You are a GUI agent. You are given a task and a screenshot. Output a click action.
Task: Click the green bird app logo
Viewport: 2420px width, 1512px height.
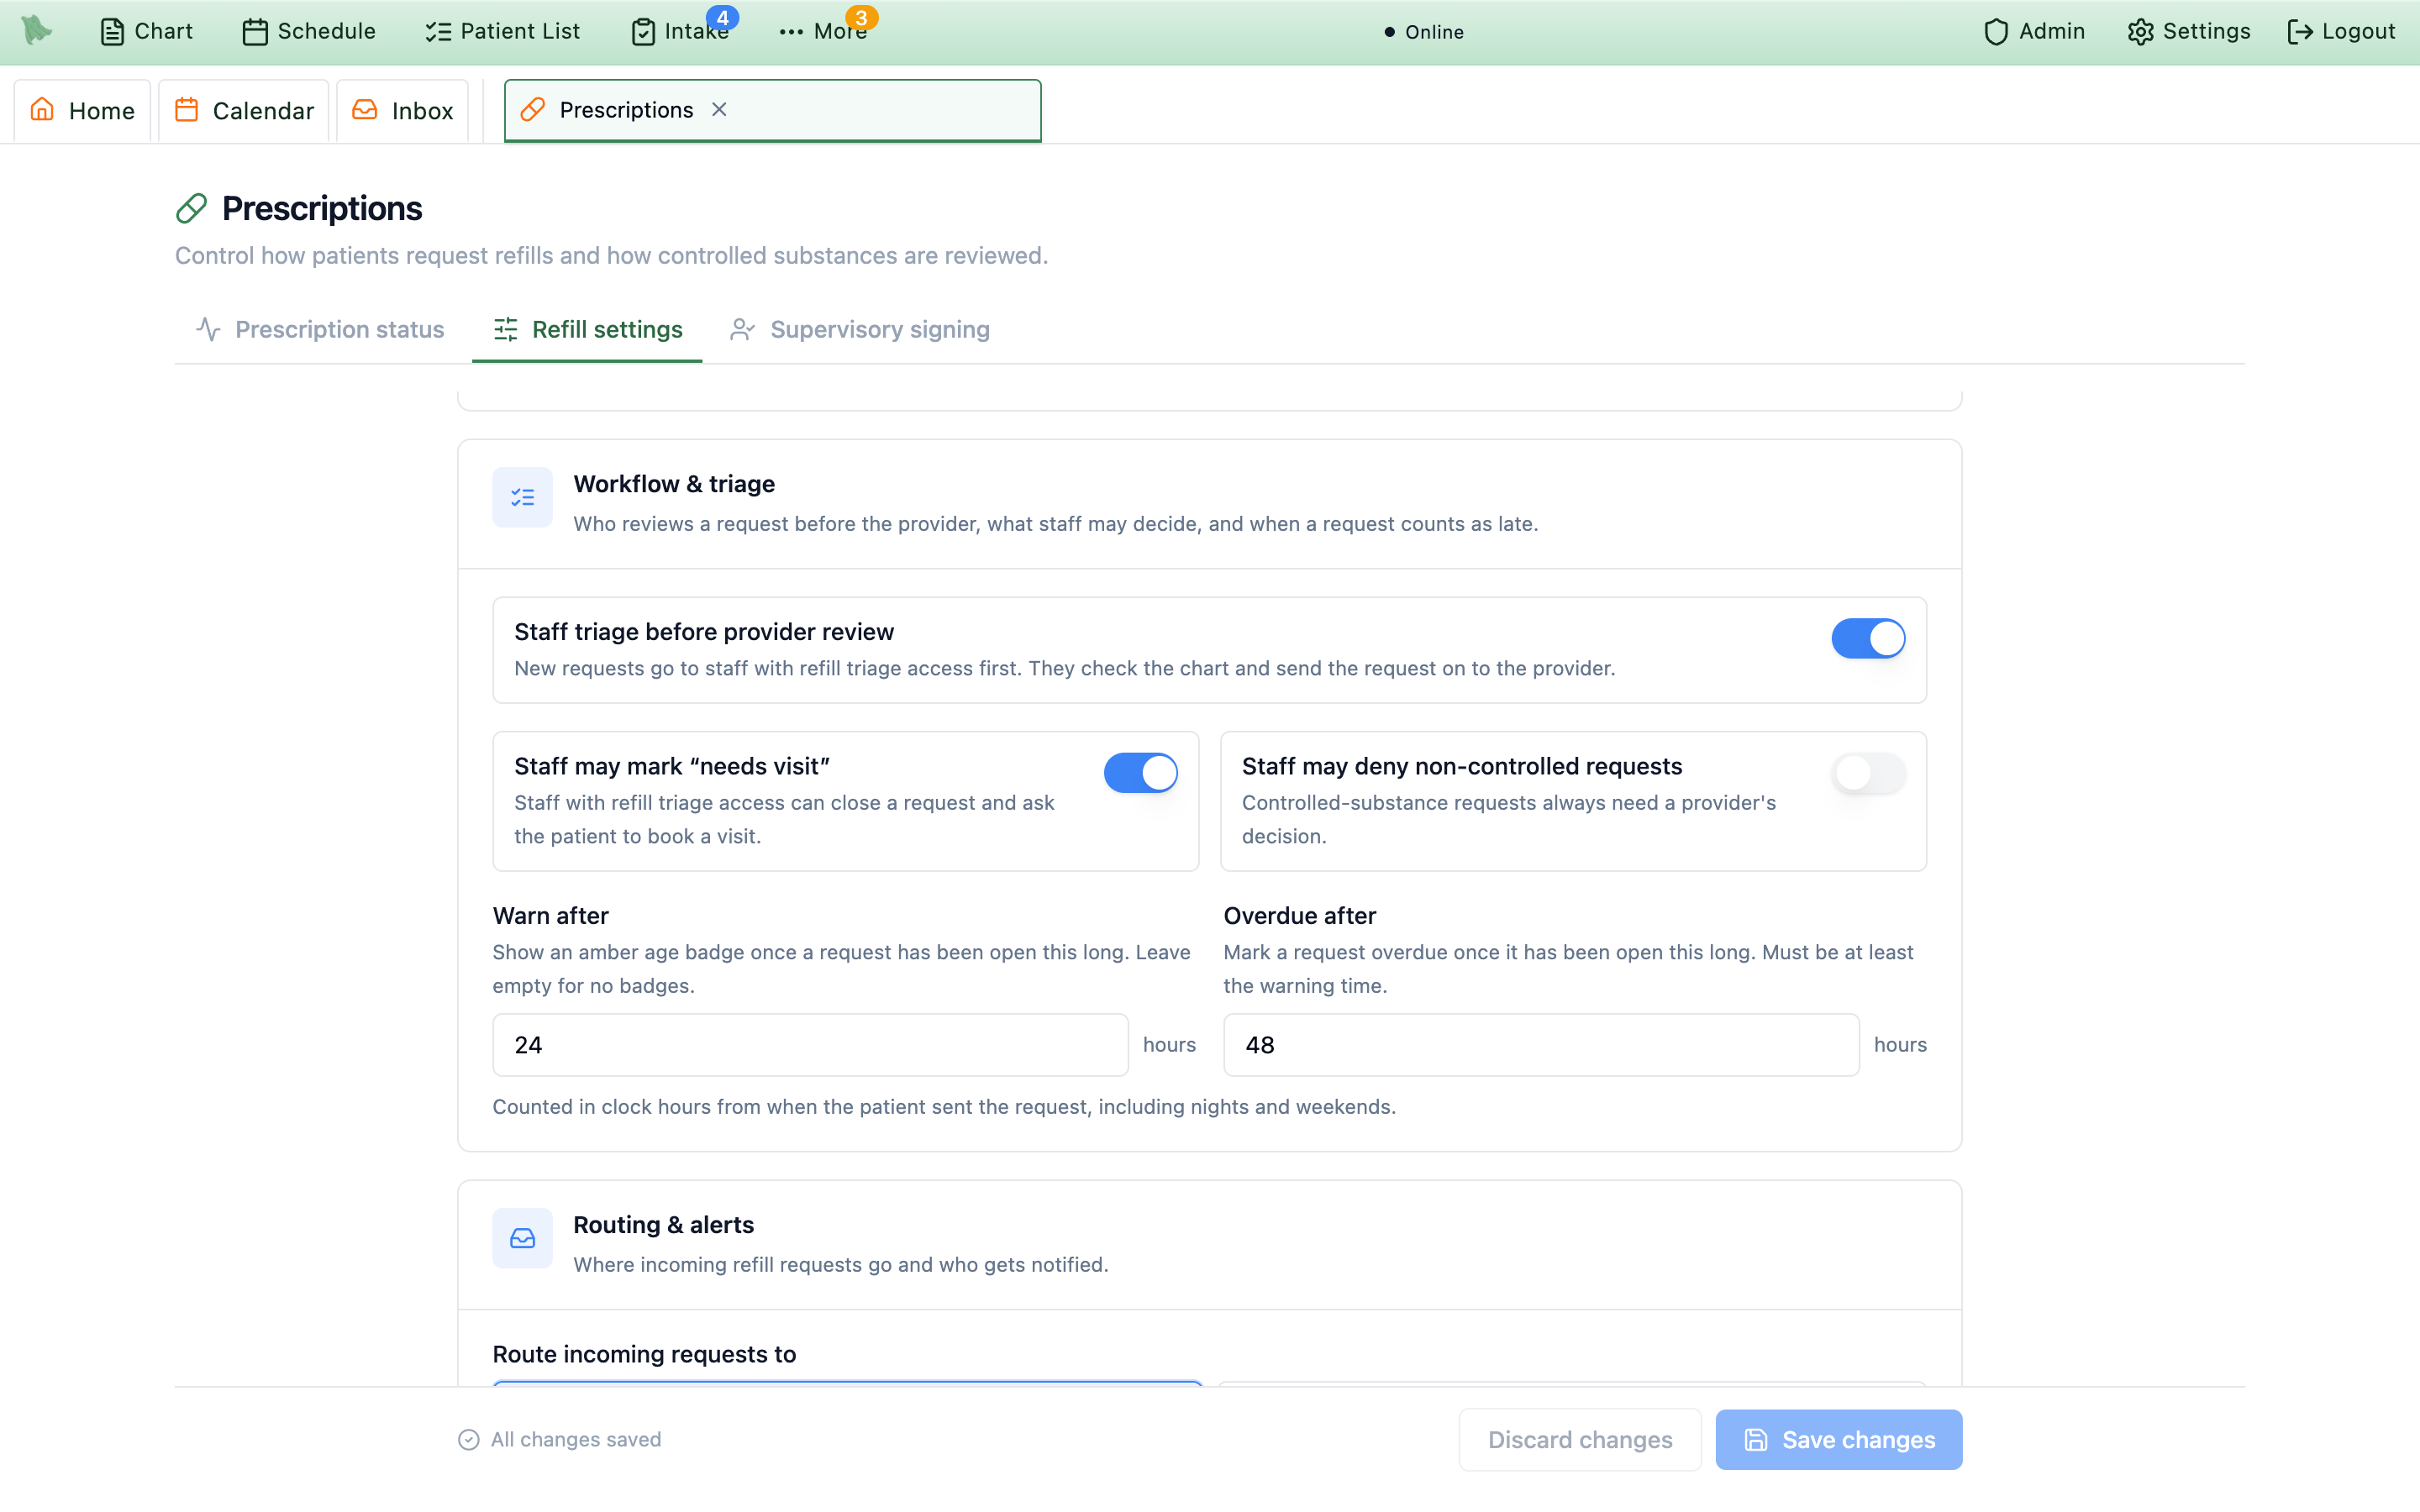click(x=37, y=30)
